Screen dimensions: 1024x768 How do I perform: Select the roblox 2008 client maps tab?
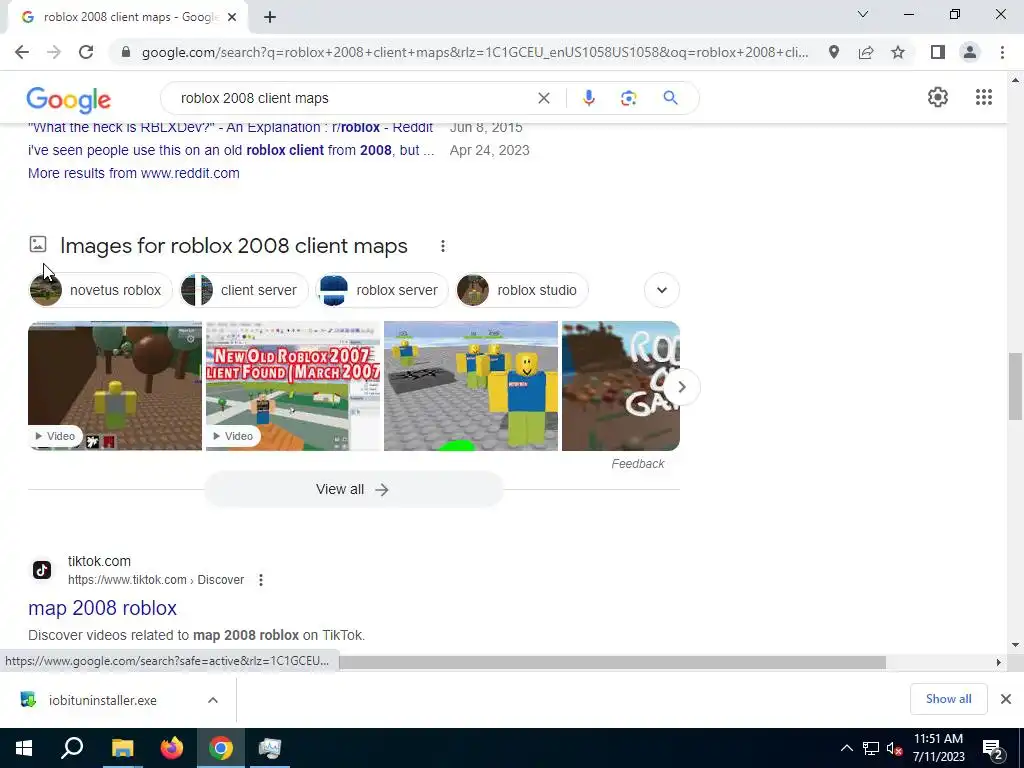(x=128, y=18)
